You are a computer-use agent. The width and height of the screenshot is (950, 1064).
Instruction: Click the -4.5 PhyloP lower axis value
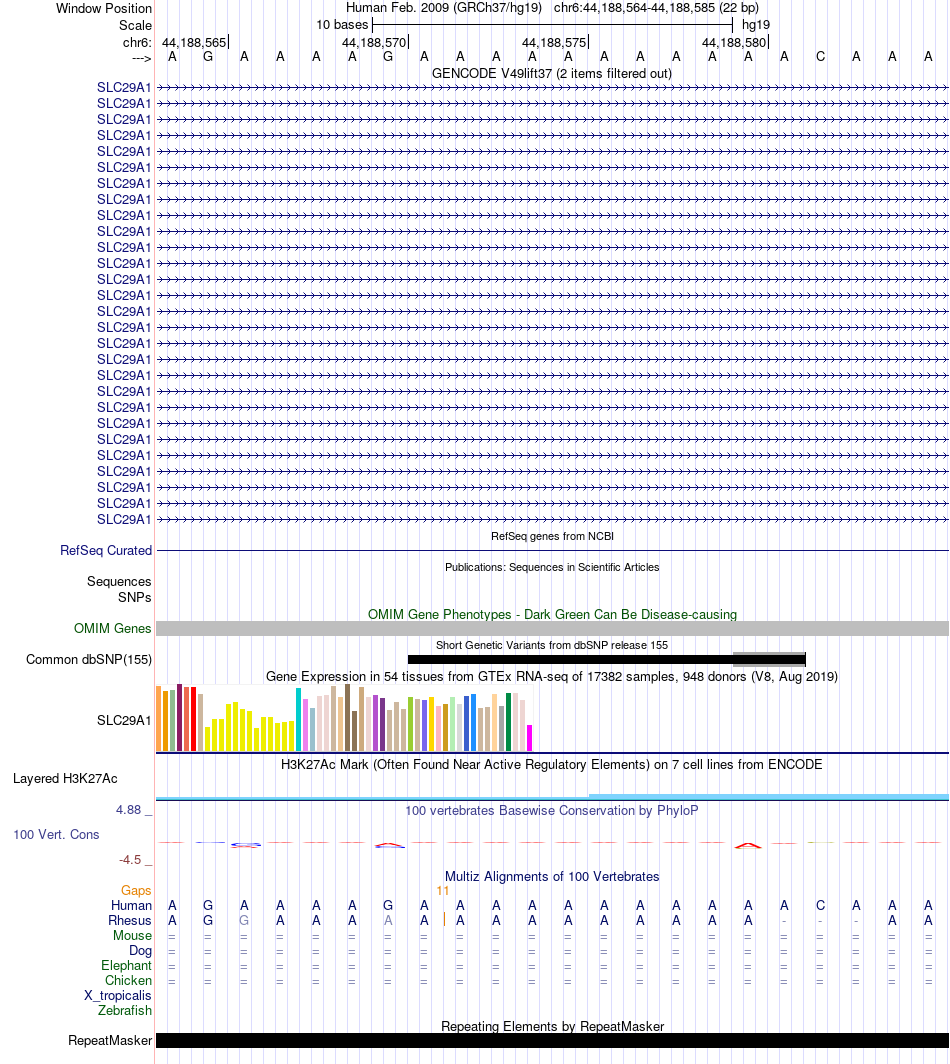130,860
